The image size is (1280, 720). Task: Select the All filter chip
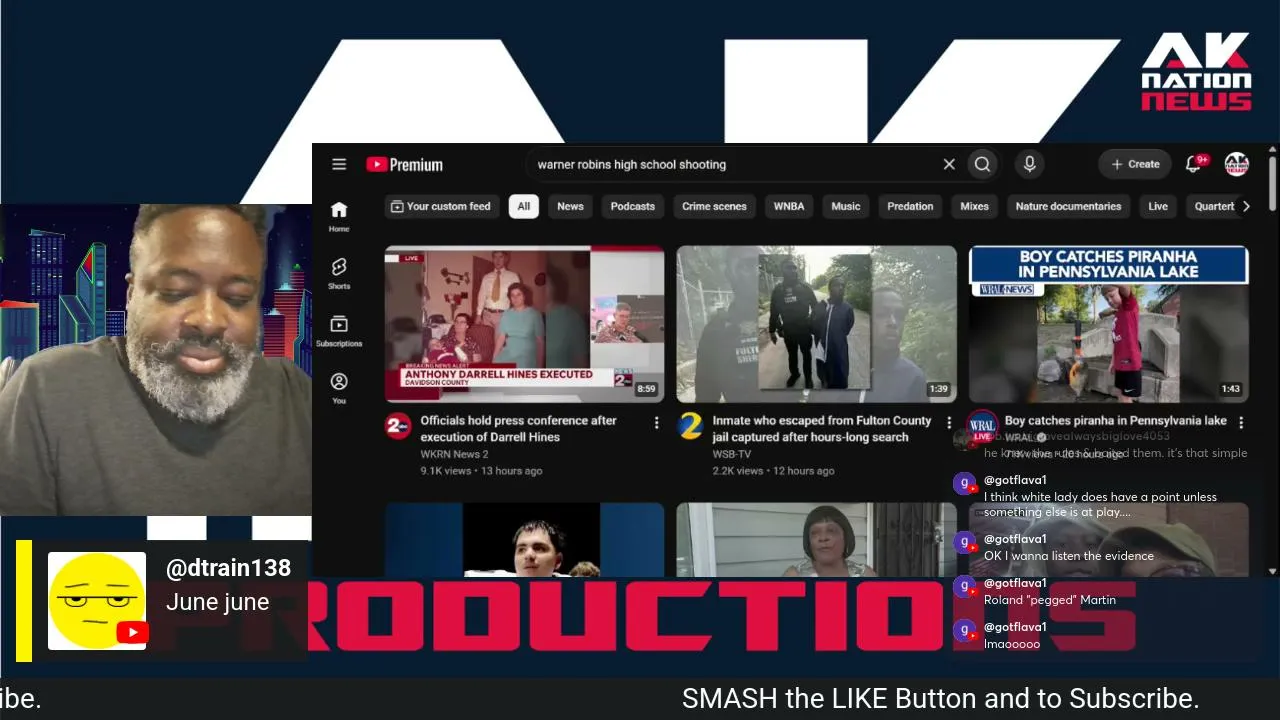tap(523, 206)
